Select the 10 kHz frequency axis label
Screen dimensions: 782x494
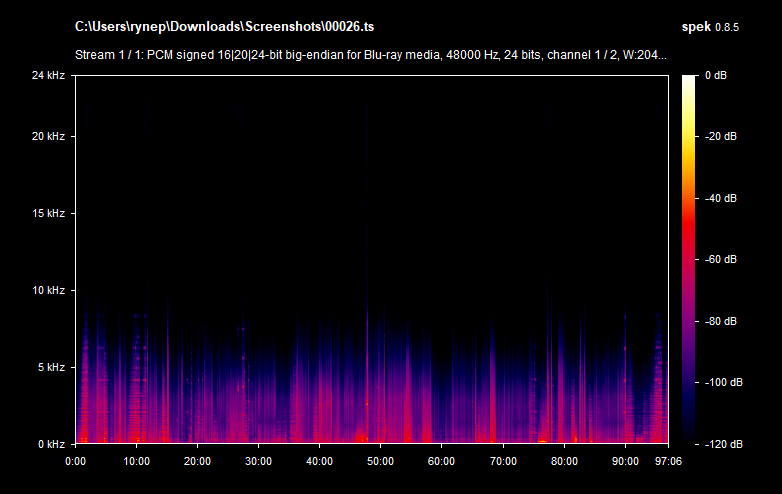(48, 290)
